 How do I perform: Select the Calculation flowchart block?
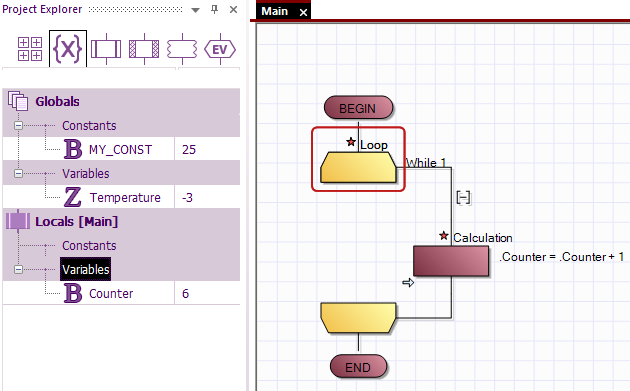[451, 261]
